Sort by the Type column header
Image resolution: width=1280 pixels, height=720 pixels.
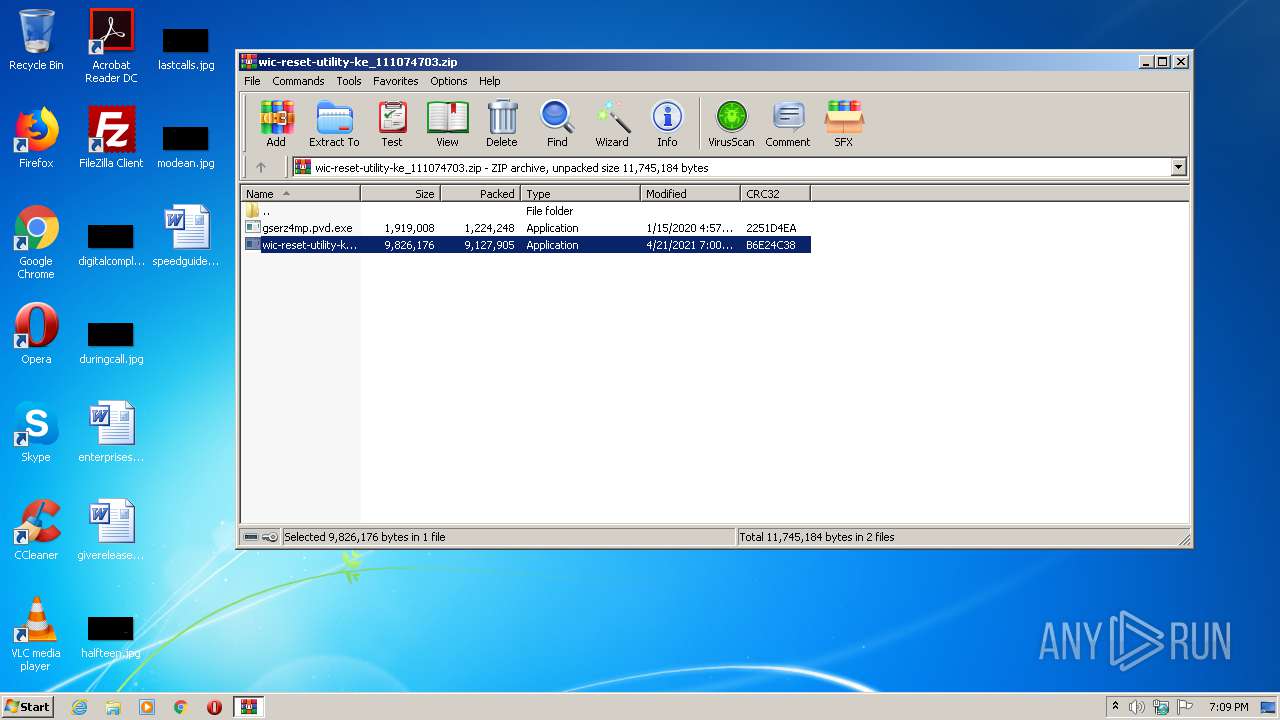[x=581, y=194]
